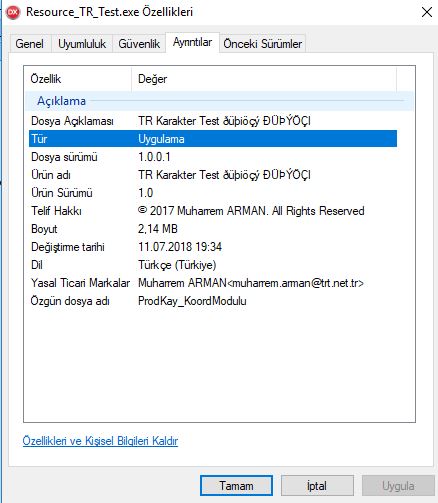The height and width of the screenshot is (503, 438).
Task: Click the Uygulama value
Action: click(161, 139)
